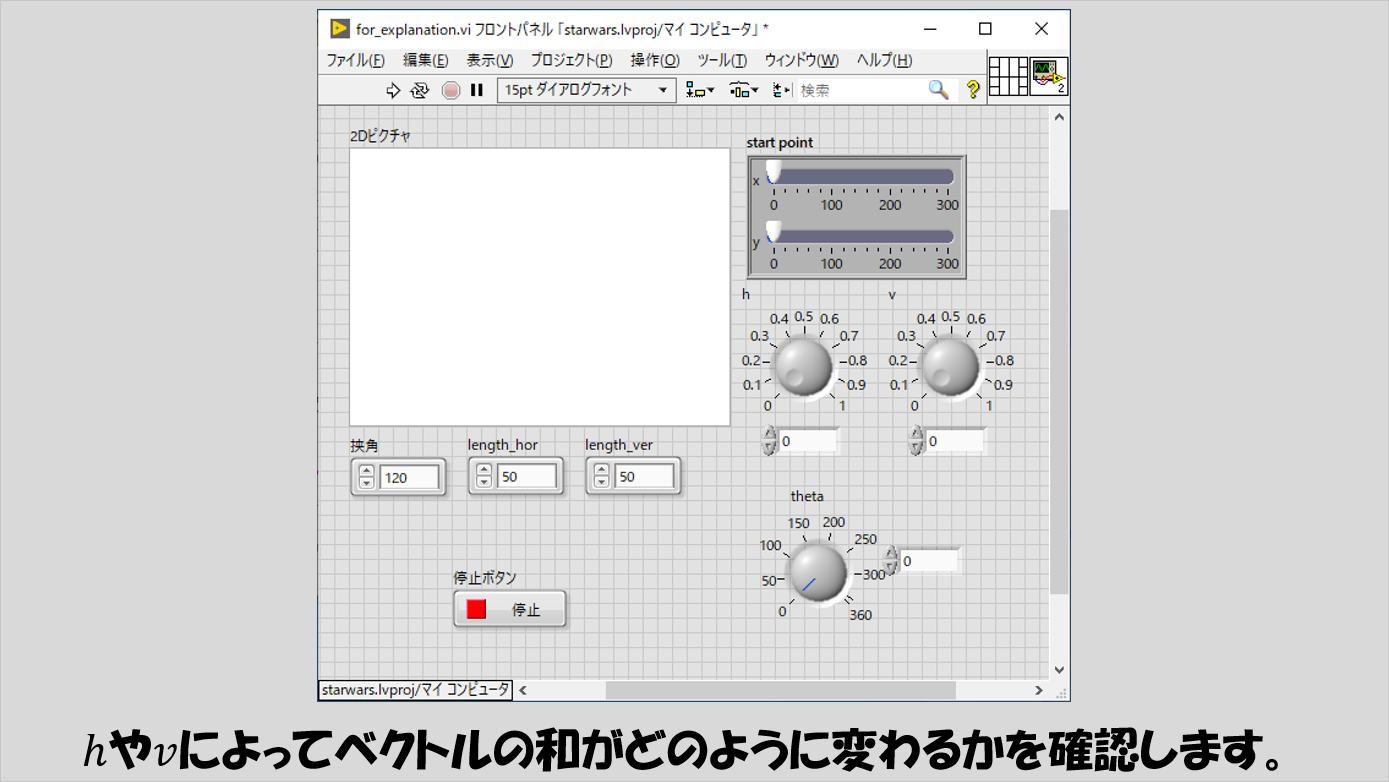
Task: Click the search magnifier icon
Action: 938,90
